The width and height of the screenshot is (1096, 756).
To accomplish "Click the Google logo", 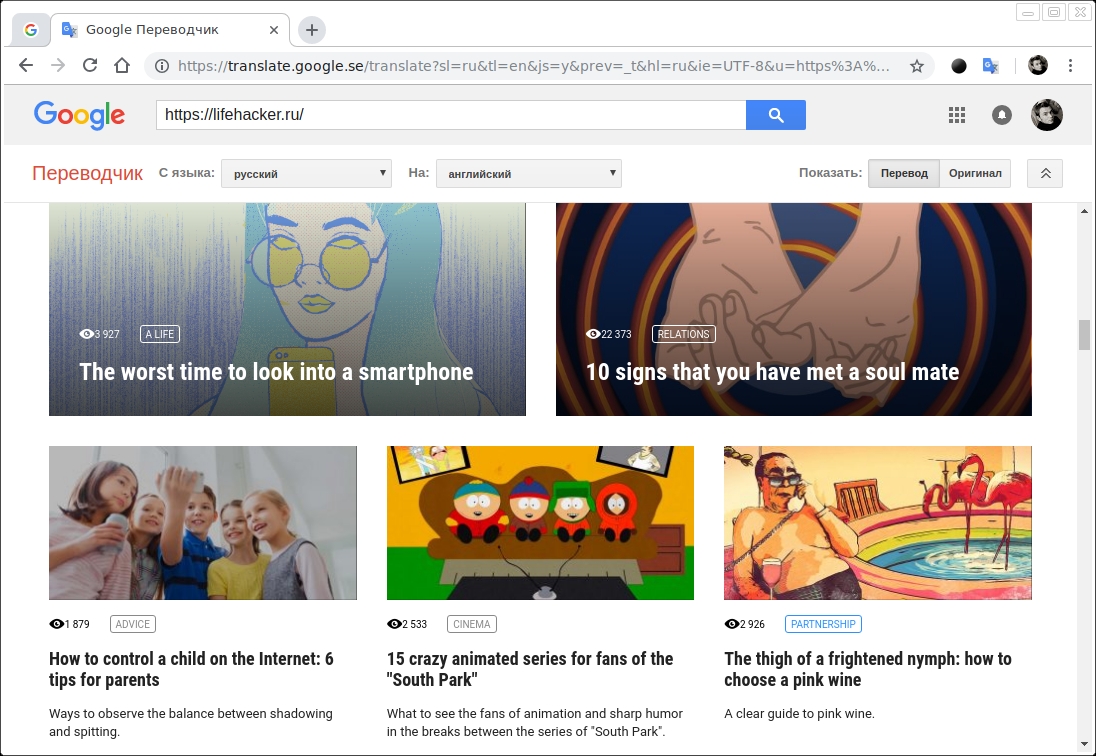I will pyautogui.click(x=79, y=115).
